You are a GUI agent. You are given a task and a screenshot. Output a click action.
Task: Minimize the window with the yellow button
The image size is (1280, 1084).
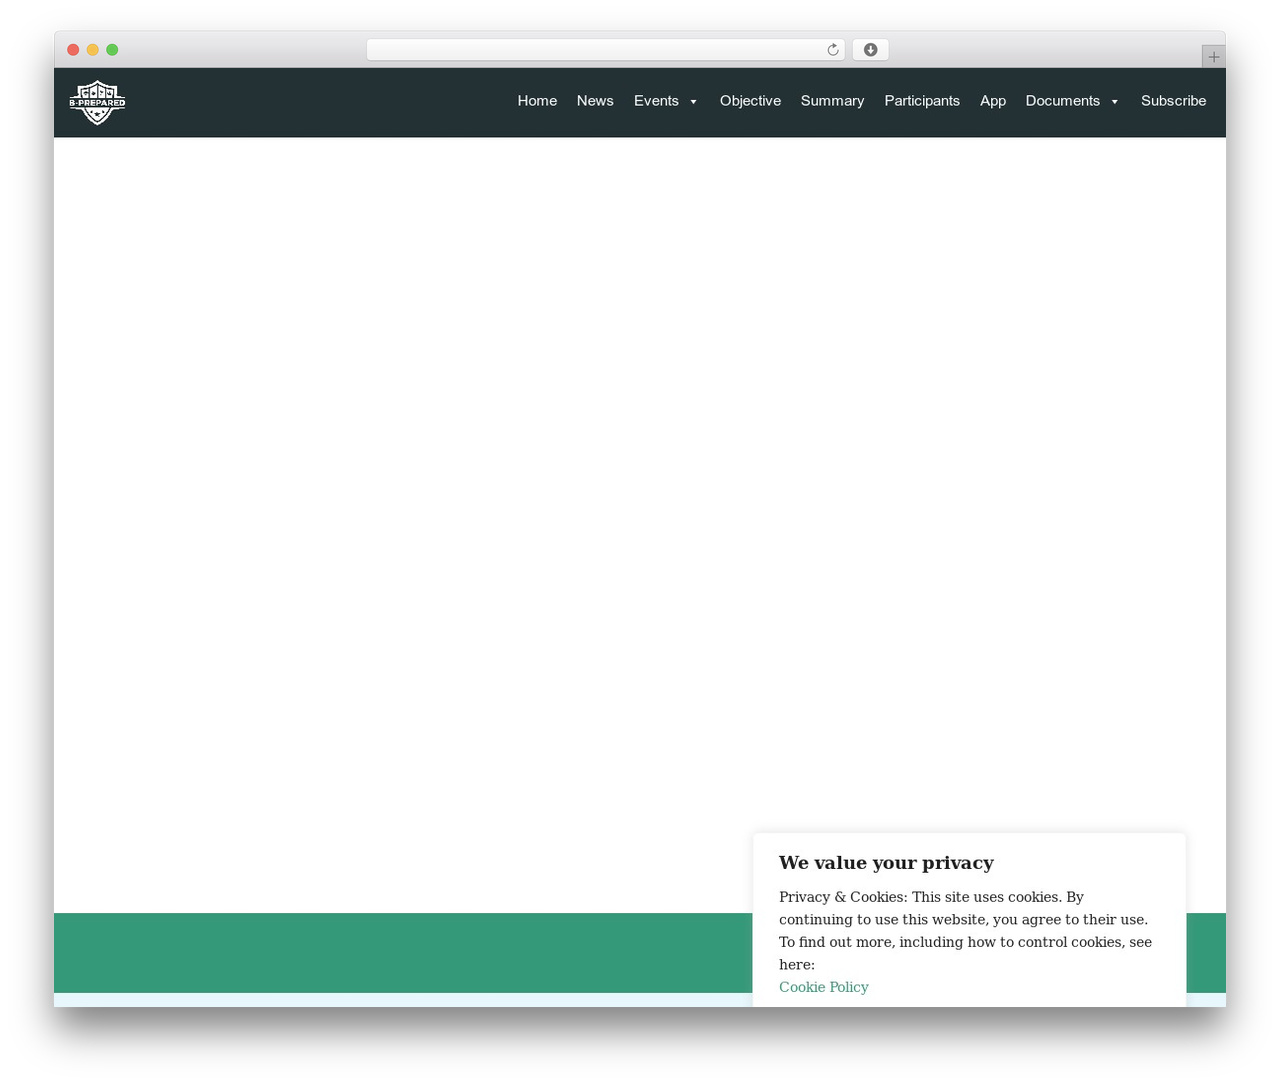click(93, 50)
